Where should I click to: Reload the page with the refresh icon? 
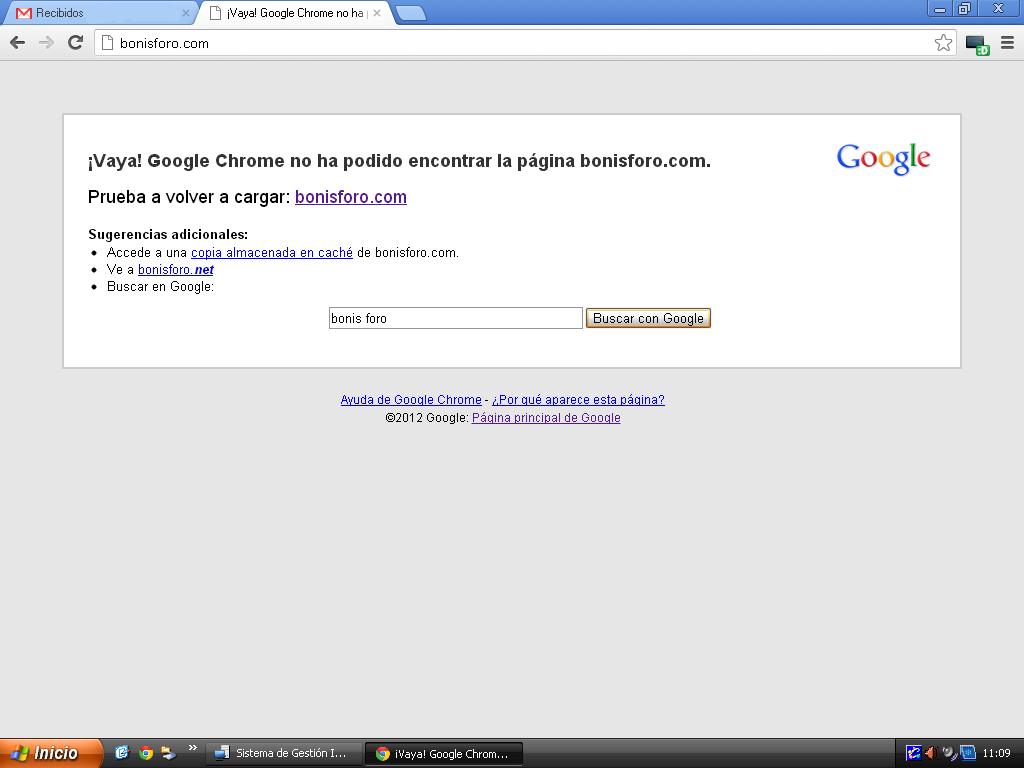pyautogui.click(x=76, y=43)
